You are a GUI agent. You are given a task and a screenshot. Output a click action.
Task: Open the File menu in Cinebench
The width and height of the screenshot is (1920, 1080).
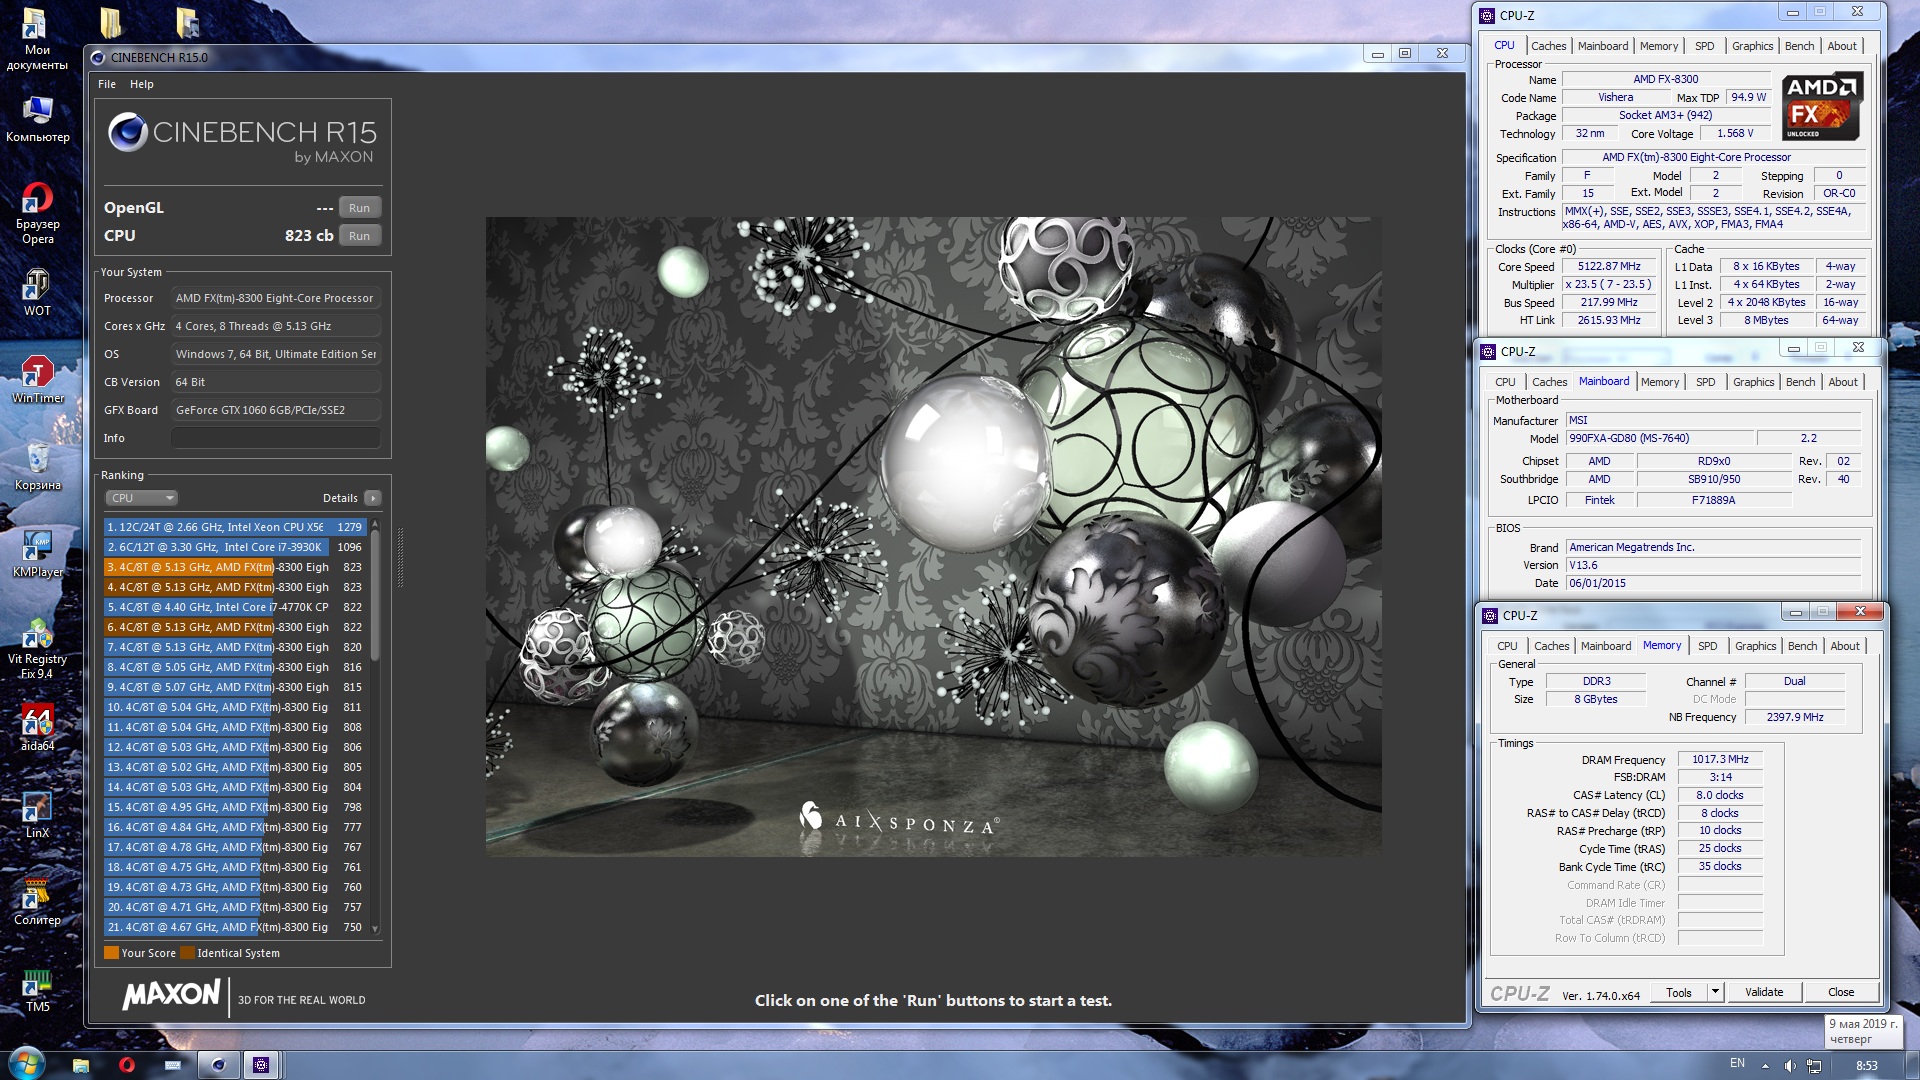point(107,84)
